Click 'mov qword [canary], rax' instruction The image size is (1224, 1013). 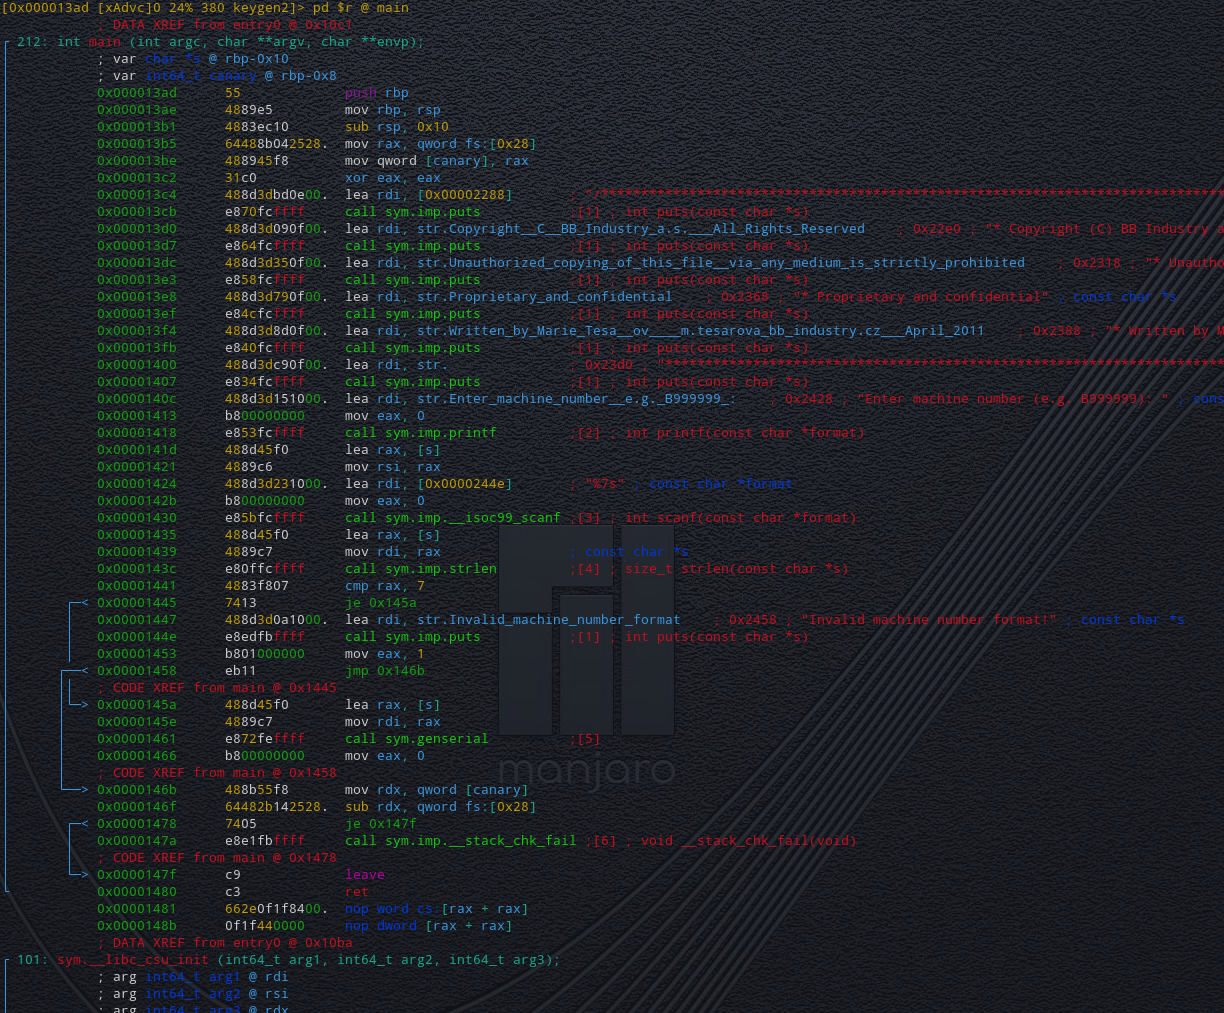(x=437, y=161)
